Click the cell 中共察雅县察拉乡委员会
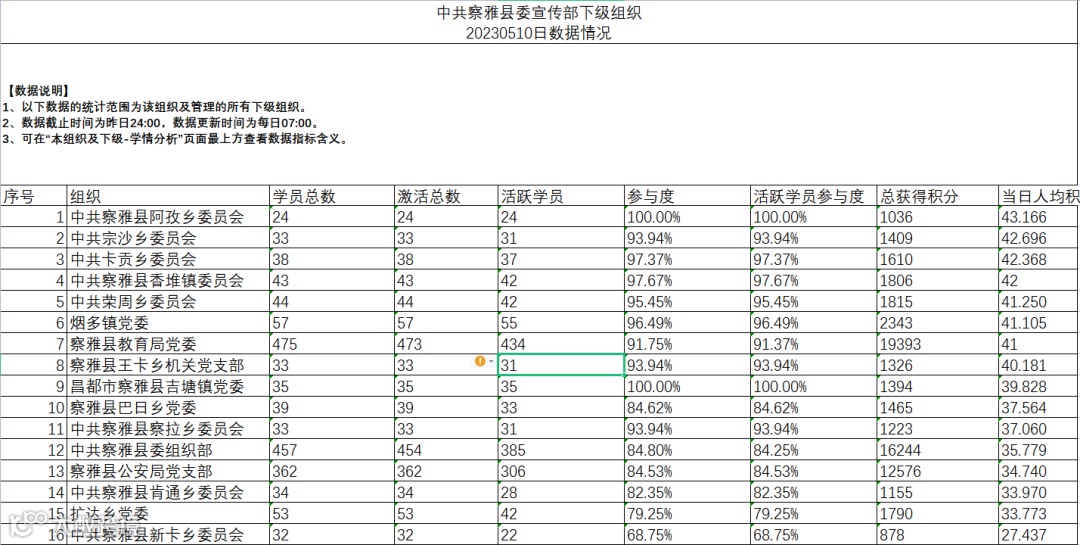 click(167, 429)
